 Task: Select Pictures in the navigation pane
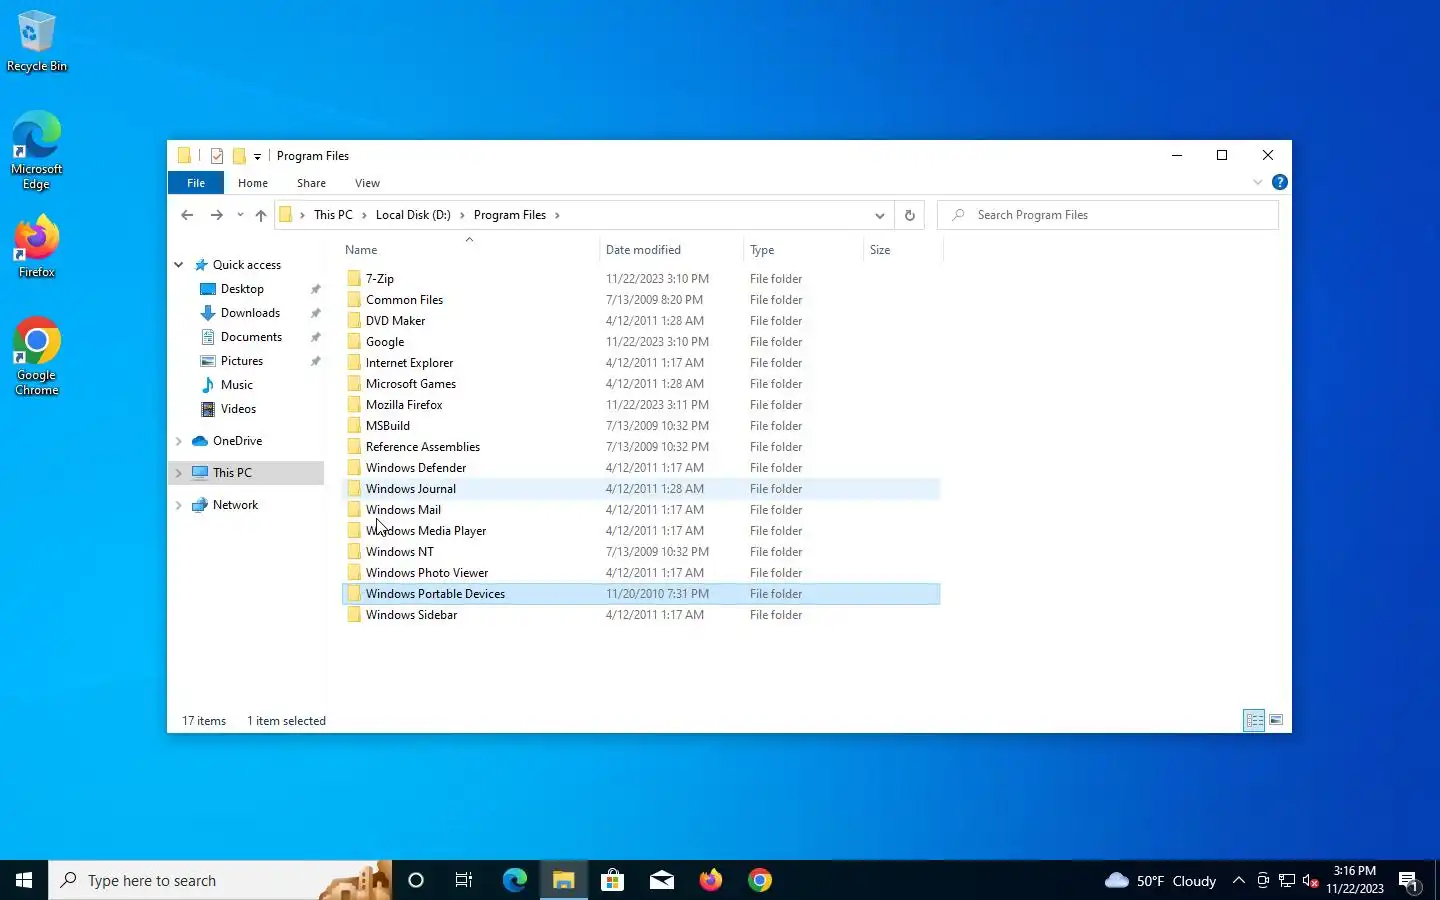point(242,361)
